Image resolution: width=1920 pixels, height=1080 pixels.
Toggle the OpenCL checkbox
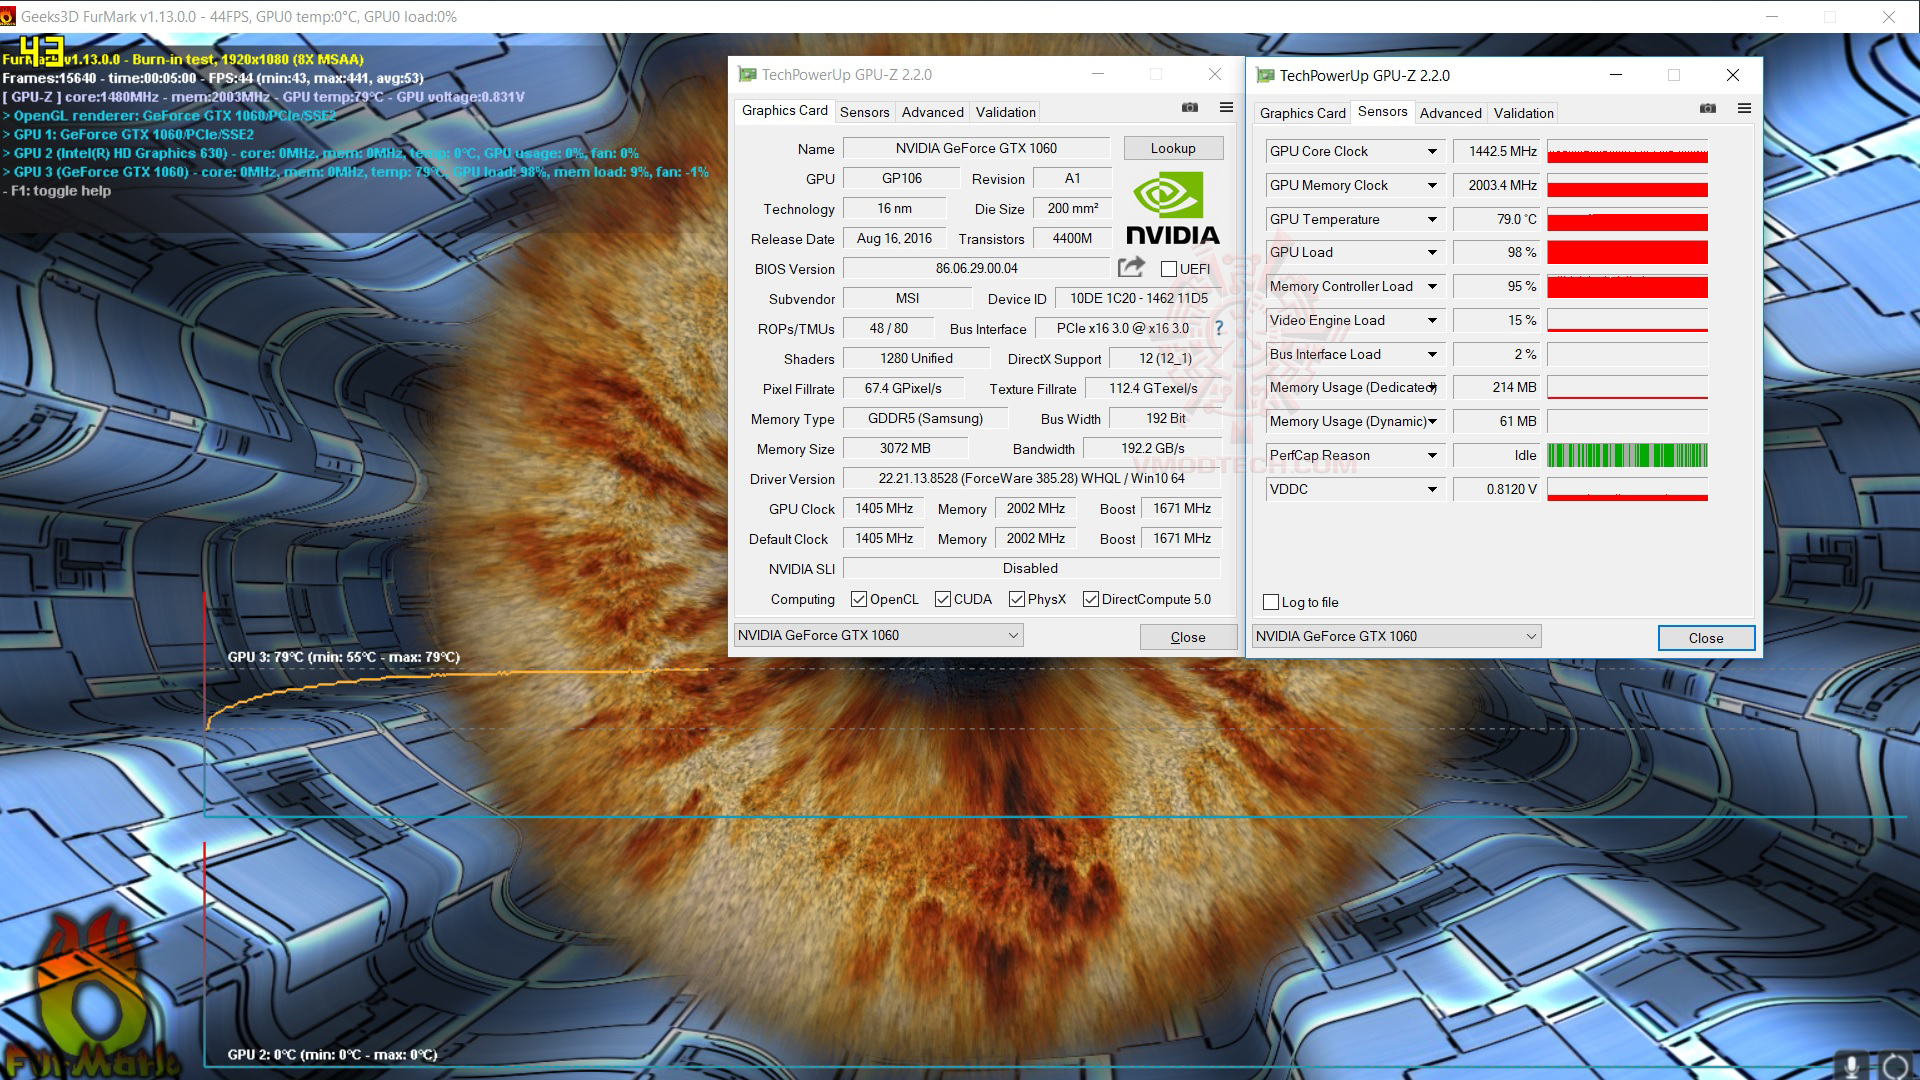[x=859, y=599]
